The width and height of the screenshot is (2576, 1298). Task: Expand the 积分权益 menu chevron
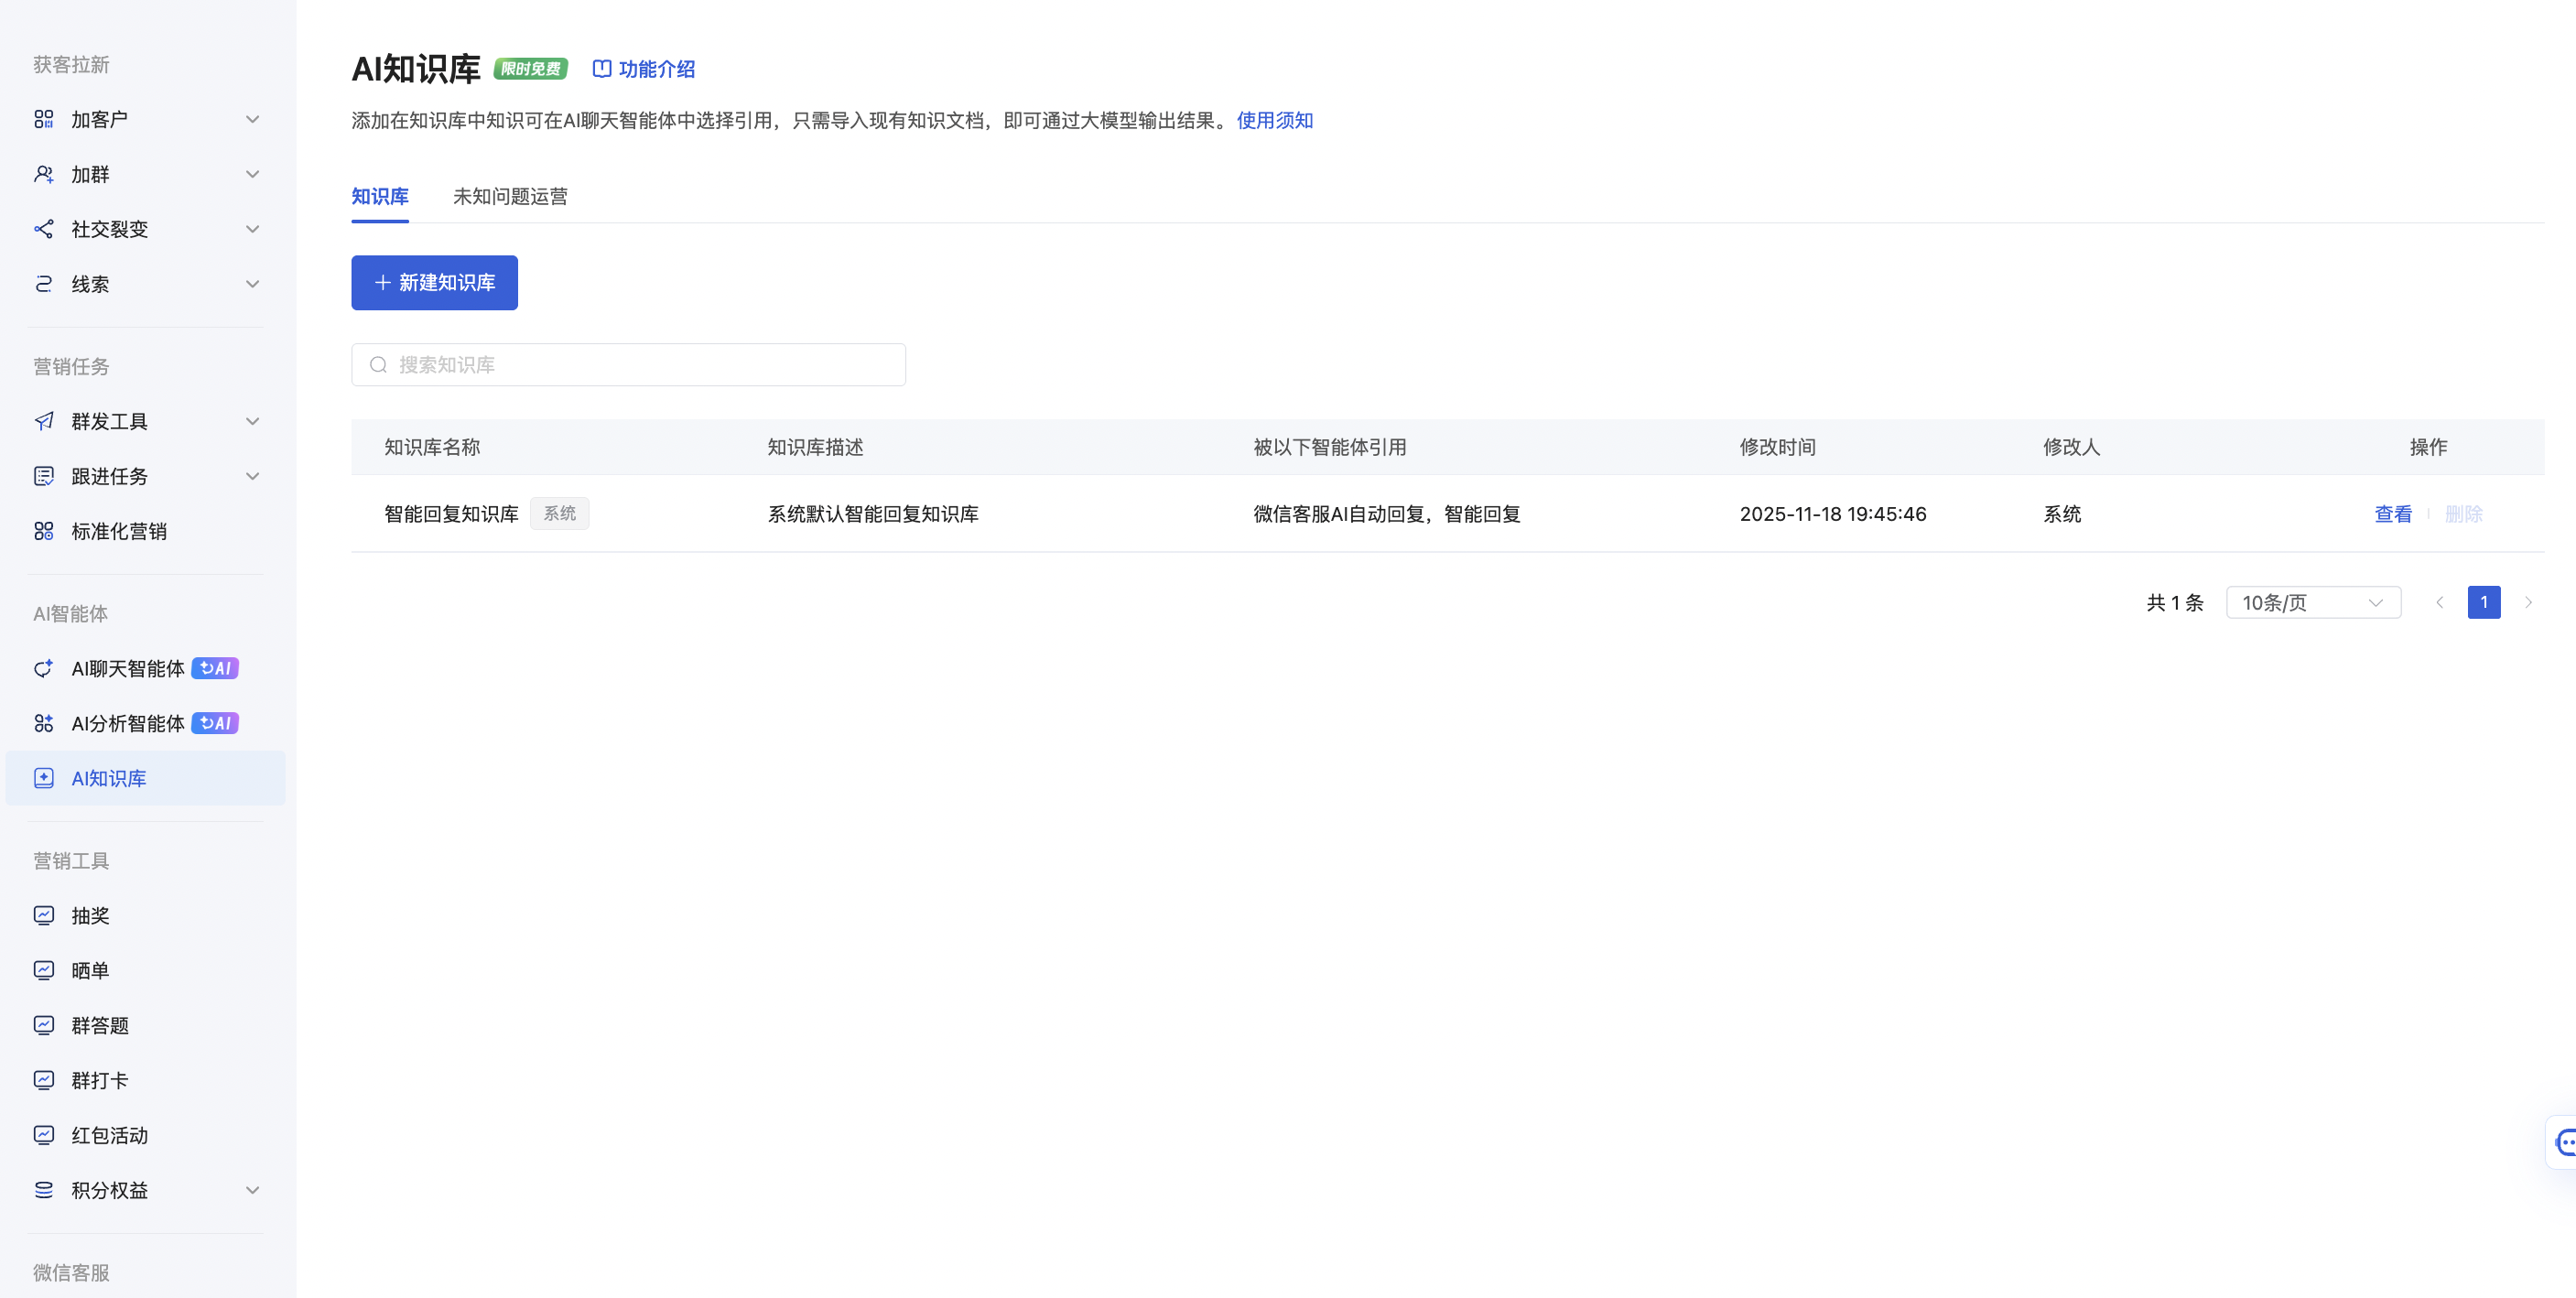tap(253, 1190)
